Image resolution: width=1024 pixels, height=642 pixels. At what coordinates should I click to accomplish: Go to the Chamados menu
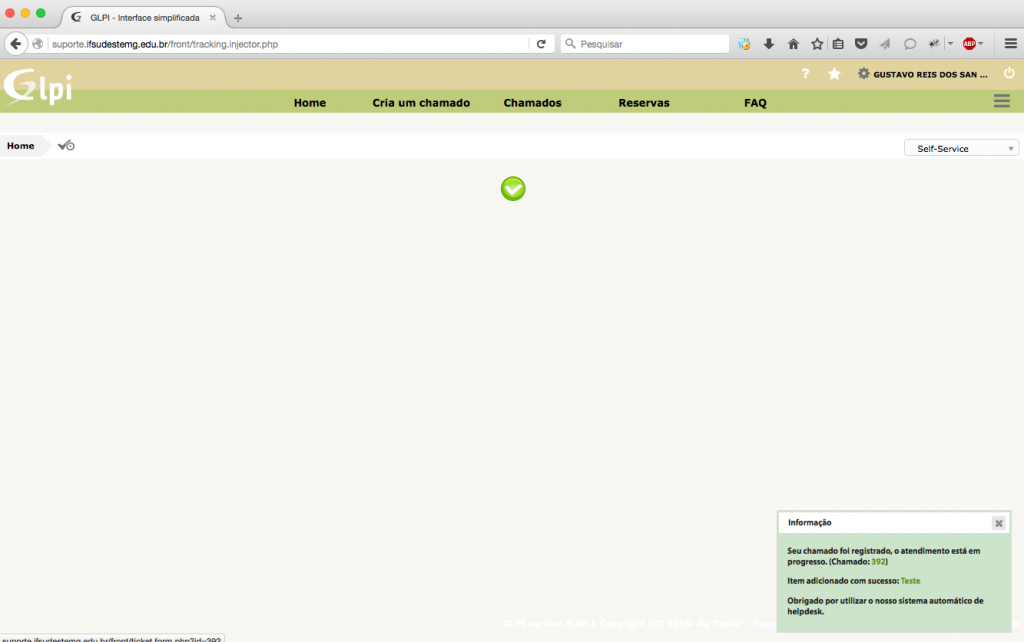coord(532,103)
